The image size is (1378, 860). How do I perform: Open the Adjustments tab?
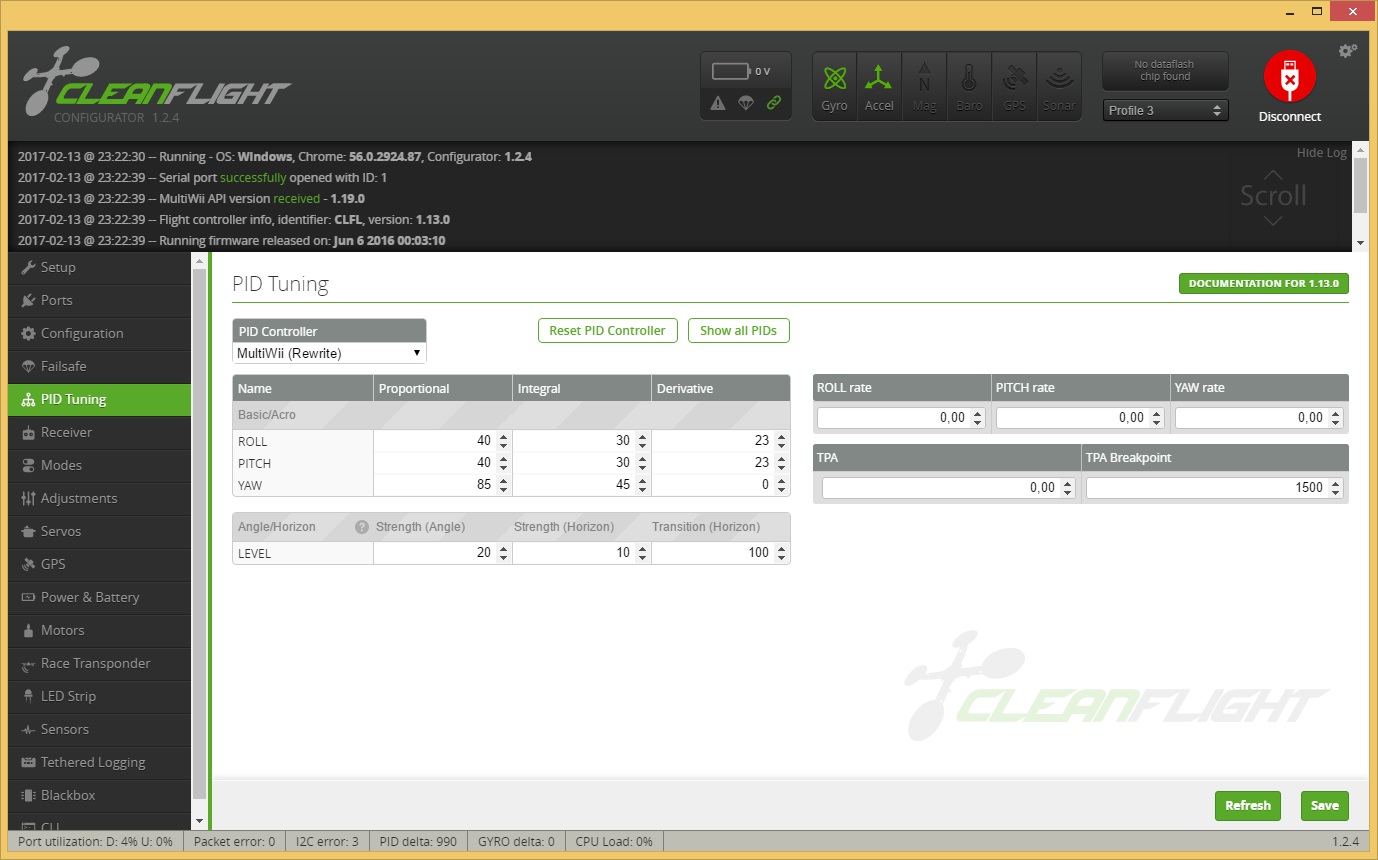[99, 499]
